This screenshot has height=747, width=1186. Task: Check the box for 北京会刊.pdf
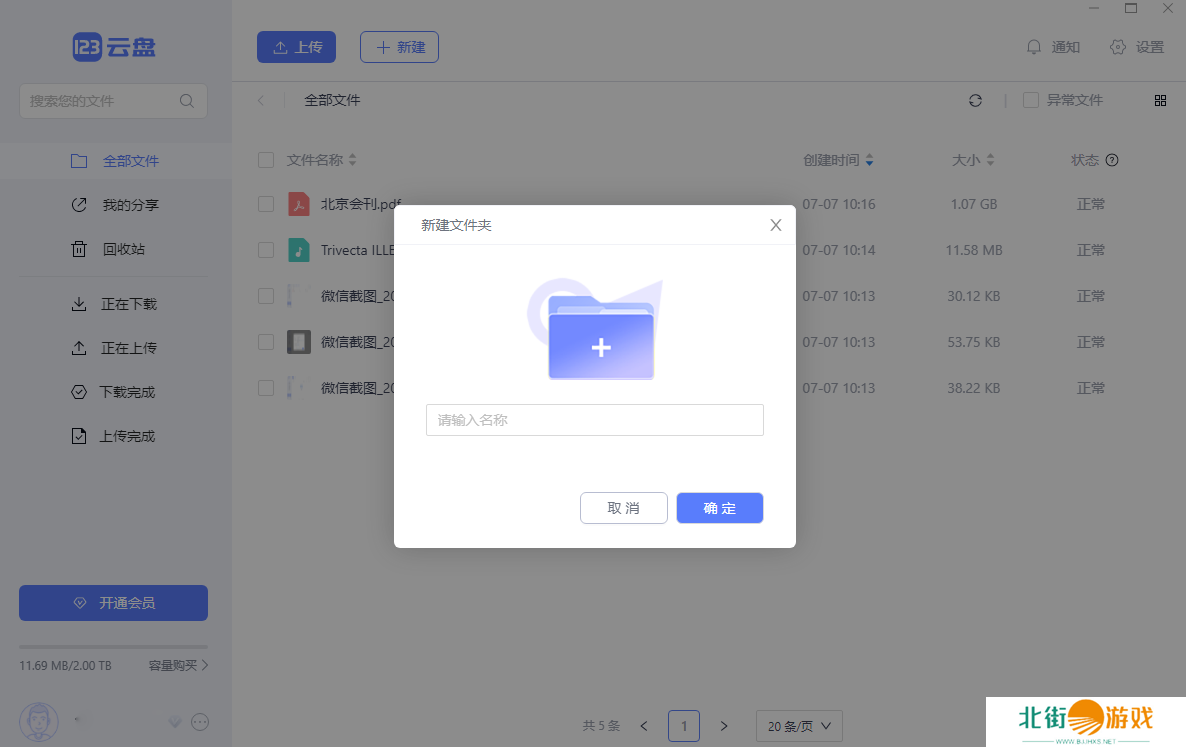pyautogui.click(x=266, y=204)
